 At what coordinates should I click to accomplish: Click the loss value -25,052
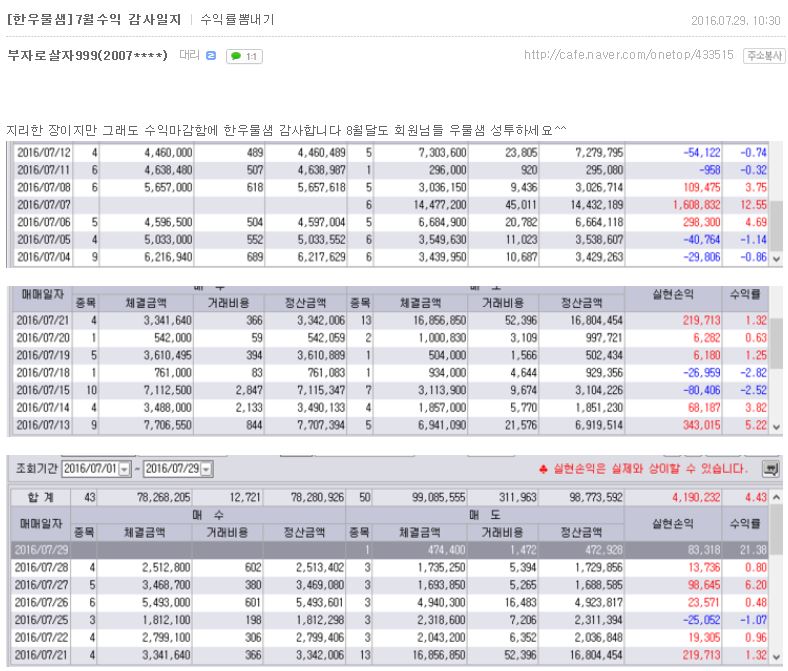tap(702, 620)
